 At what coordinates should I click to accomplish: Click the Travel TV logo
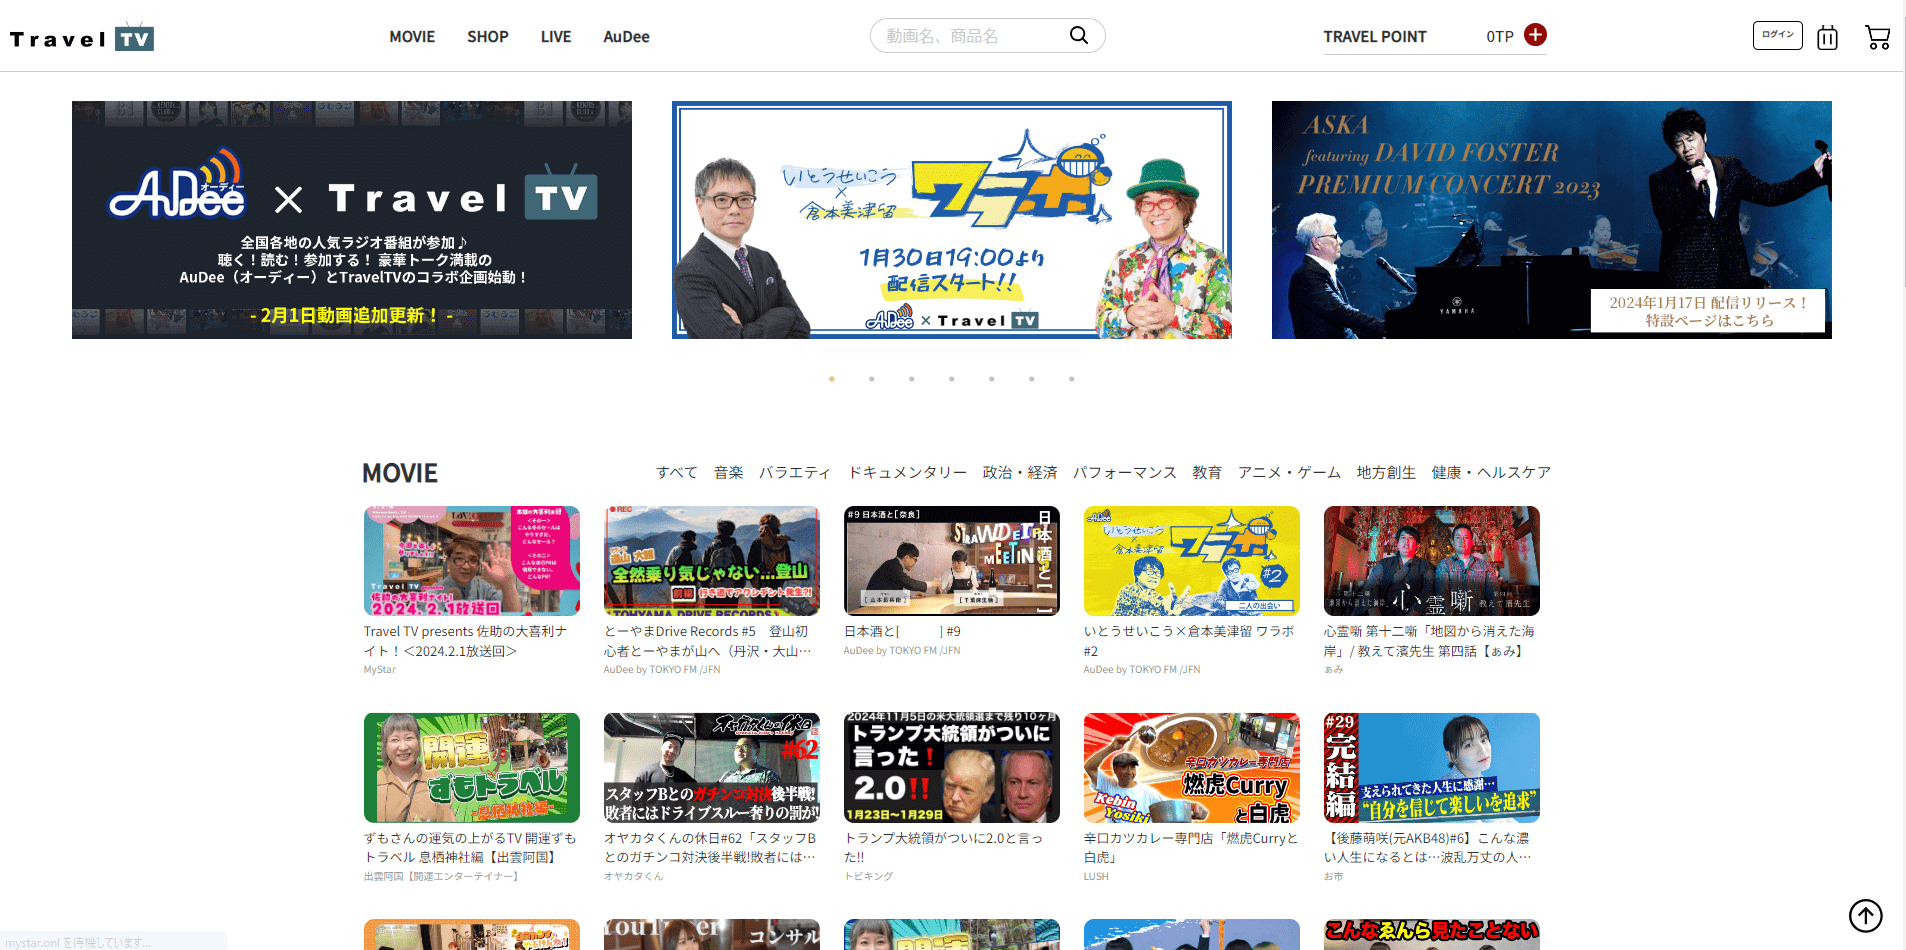click(x=82, y=38)
